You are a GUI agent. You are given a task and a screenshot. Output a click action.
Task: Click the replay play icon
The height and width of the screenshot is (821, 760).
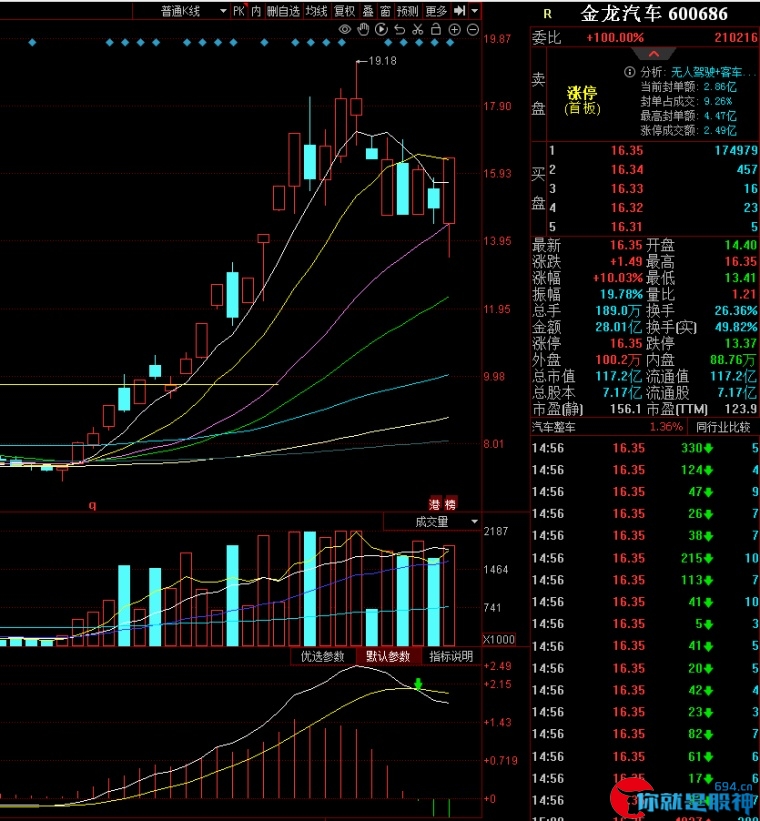(x=381, y=30)
